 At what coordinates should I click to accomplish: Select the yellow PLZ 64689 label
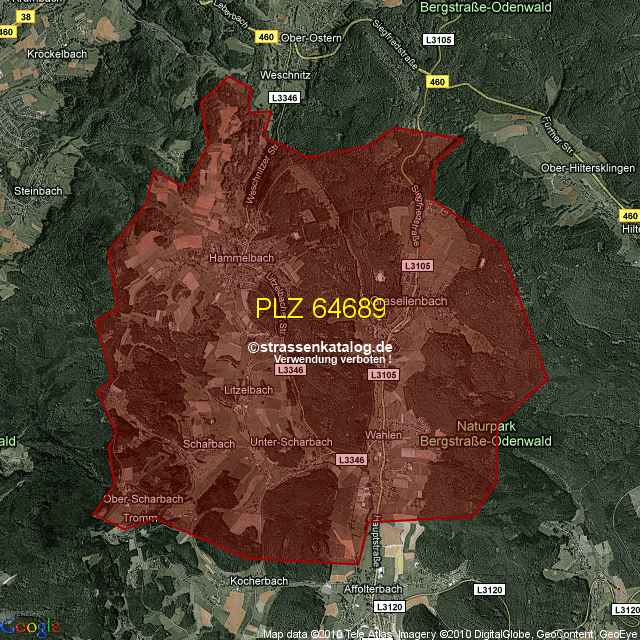tap(320, 309)
